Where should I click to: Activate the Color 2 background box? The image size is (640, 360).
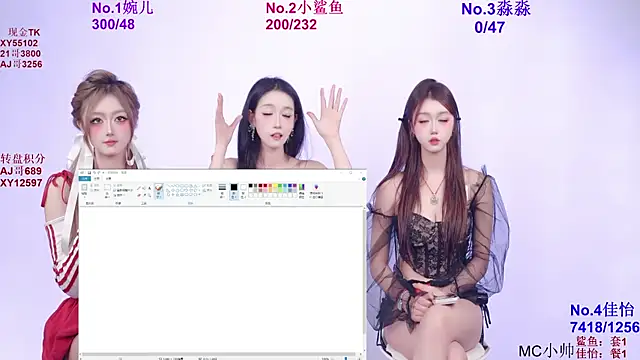click(243, 191)
